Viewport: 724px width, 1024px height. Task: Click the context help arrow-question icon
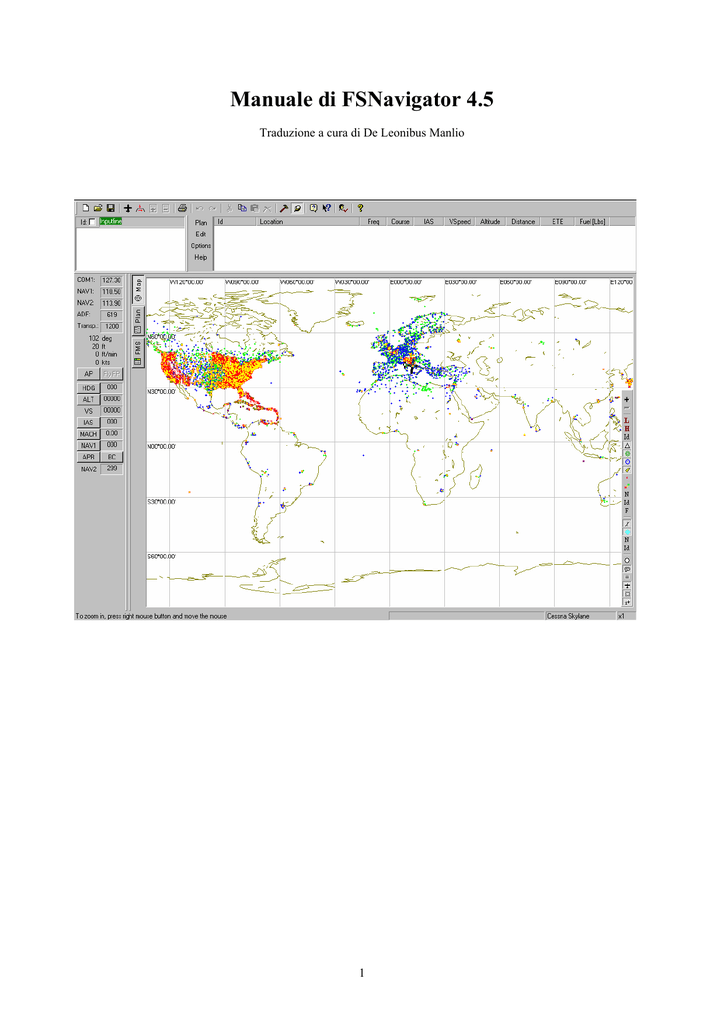[x=326, y=208]
